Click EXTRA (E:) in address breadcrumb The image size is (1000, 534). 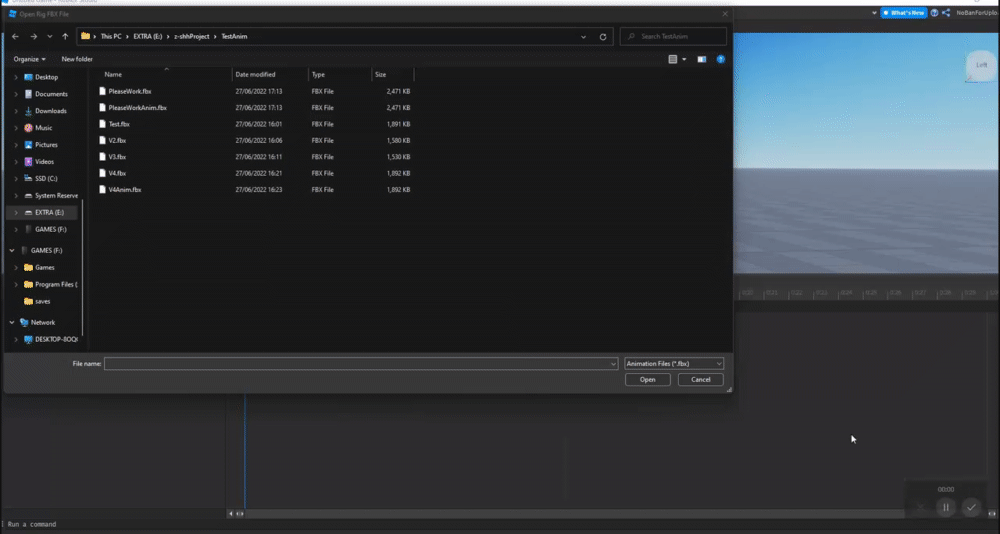pyautogui.click(x=147, y=37)
